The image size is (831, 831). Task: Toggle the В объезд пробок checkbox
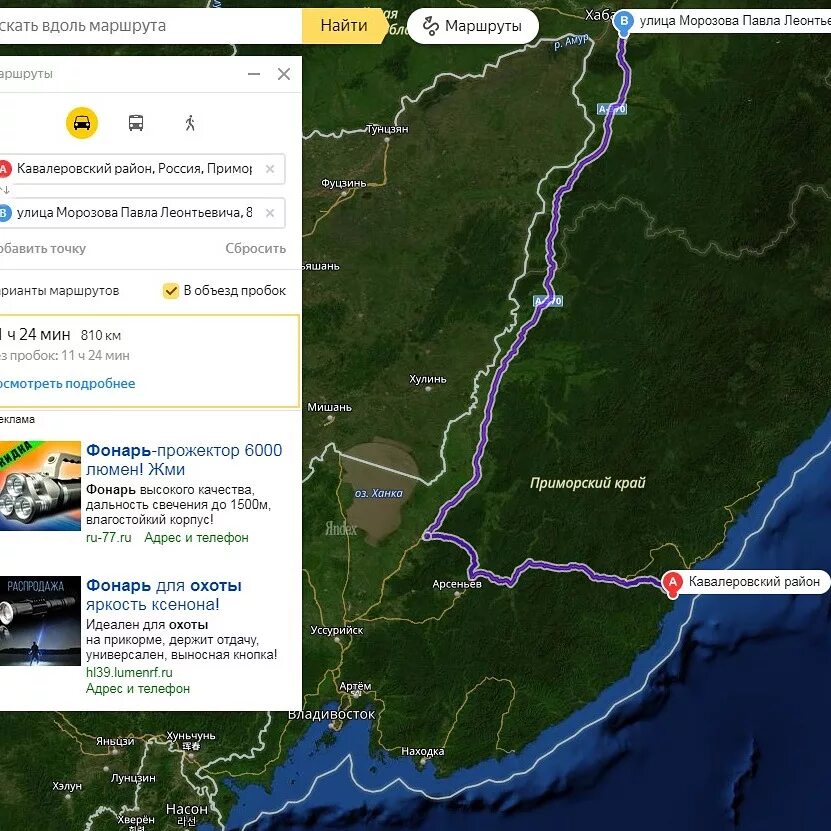tap(171, 290)
